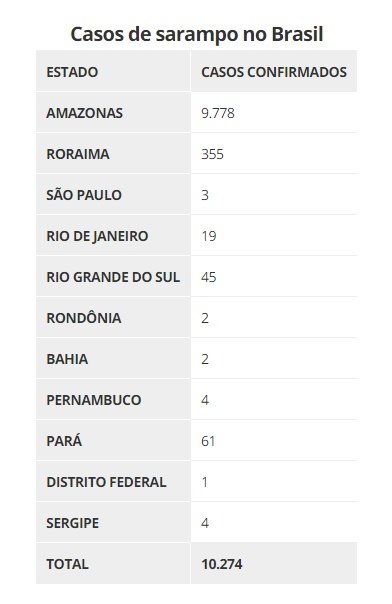The image size is (392, 604).
Task: Select the 9.778 cases value
Action: pos(218,113)
